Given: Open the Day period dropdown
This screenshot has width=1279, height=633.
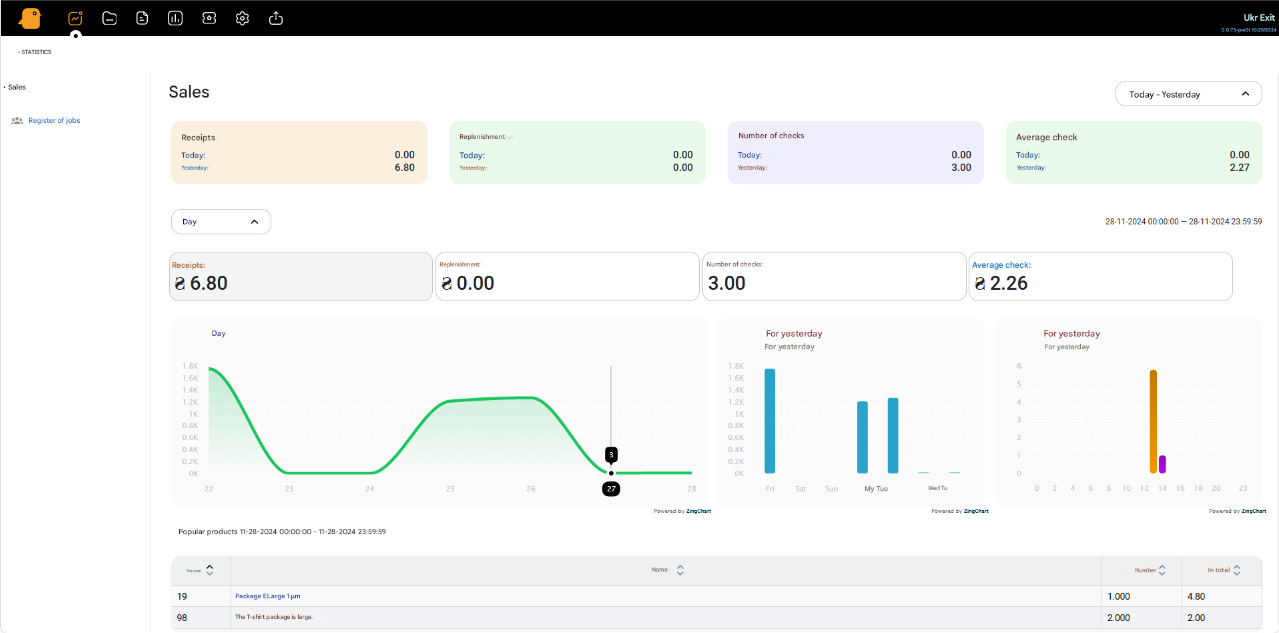Looking at the screenshot, I should pyautogui.click(x=220, y=222).
